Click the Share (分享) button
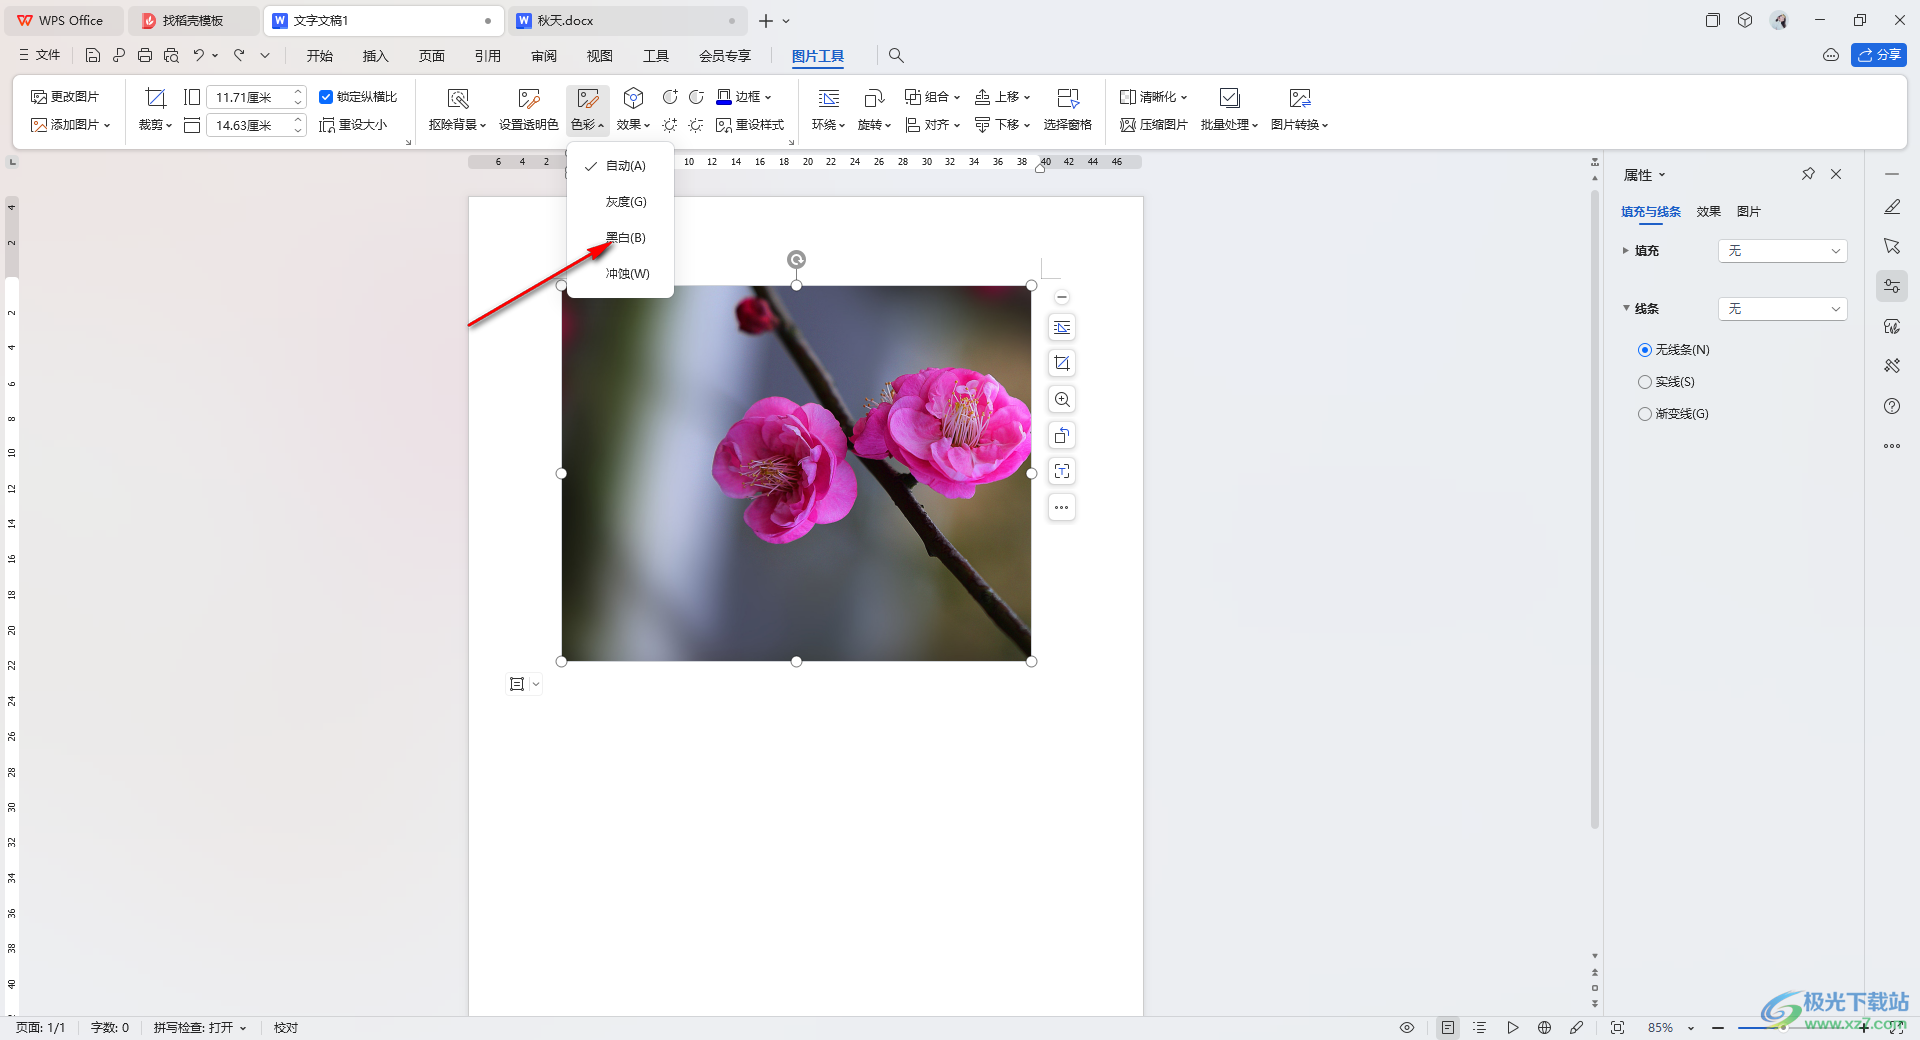 click(x=1878, y=55)
